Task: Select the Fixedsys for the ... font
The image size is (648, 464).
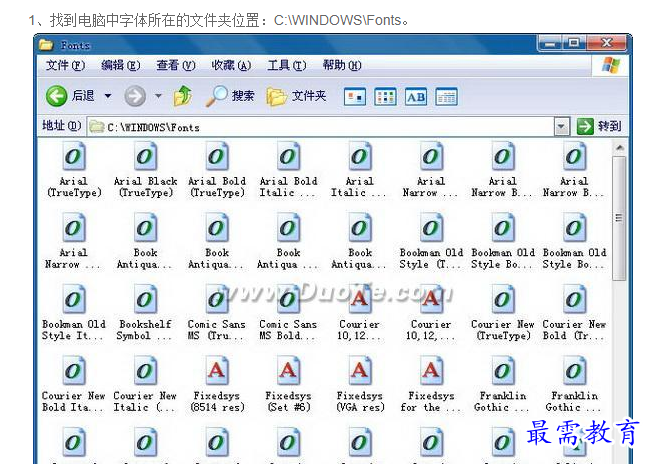Action: point(431,384)
